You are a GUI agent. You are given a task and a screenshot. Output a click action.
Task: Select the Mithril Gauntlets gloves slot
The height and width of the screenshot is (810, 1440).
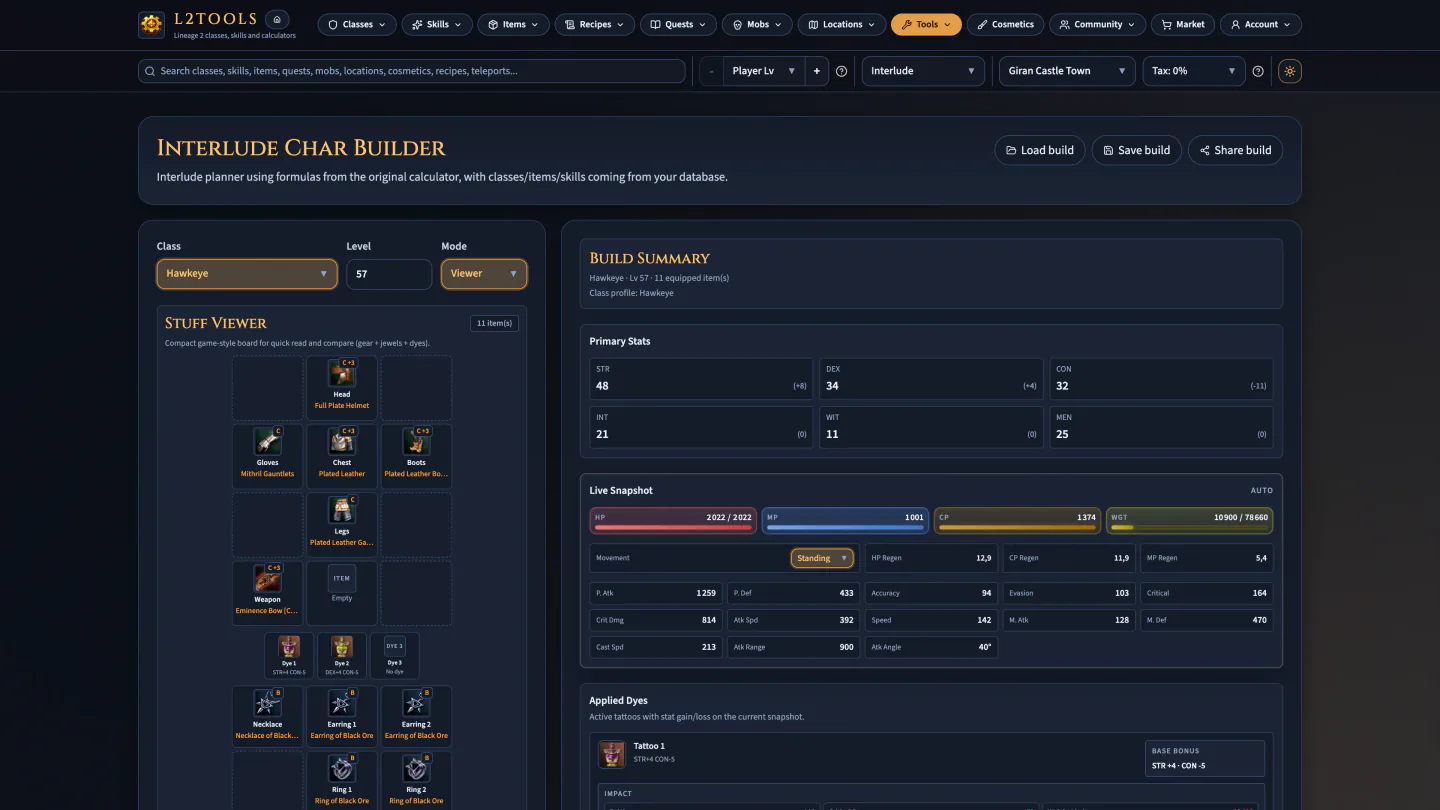(268, 456)
